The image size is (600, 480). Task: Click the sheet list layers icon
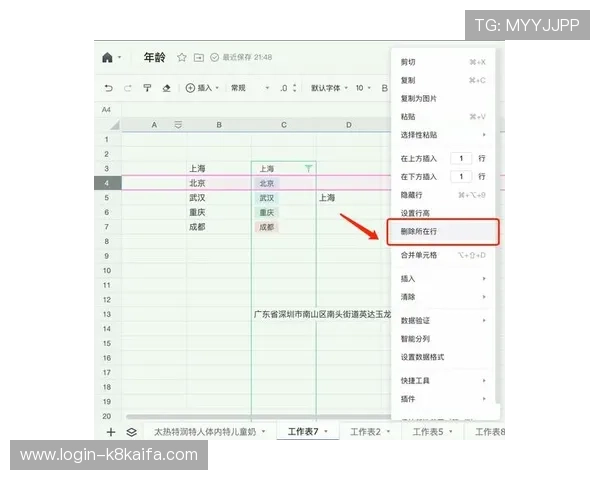[x=132, y=432]
